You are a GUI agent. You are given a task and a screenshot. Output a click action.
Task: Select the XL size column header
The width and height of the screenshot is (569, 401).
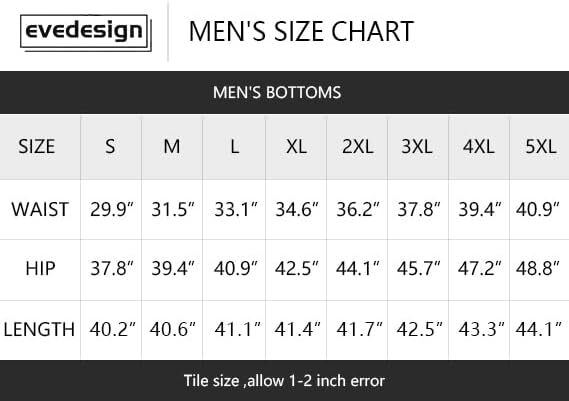(296, 147)
